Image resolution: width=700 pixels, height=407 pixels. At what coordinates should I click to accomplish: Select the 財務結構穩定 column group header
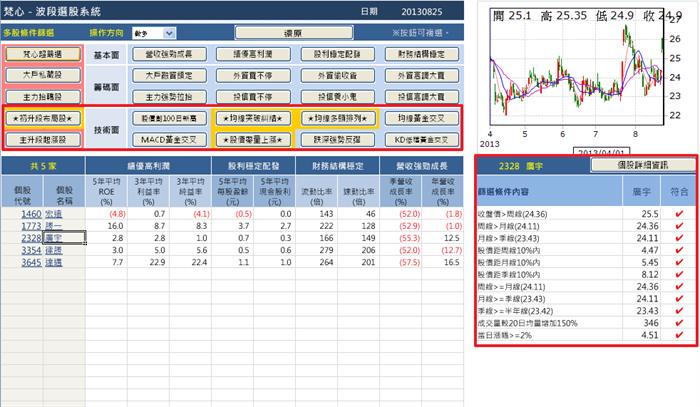[x=338, y=166]
